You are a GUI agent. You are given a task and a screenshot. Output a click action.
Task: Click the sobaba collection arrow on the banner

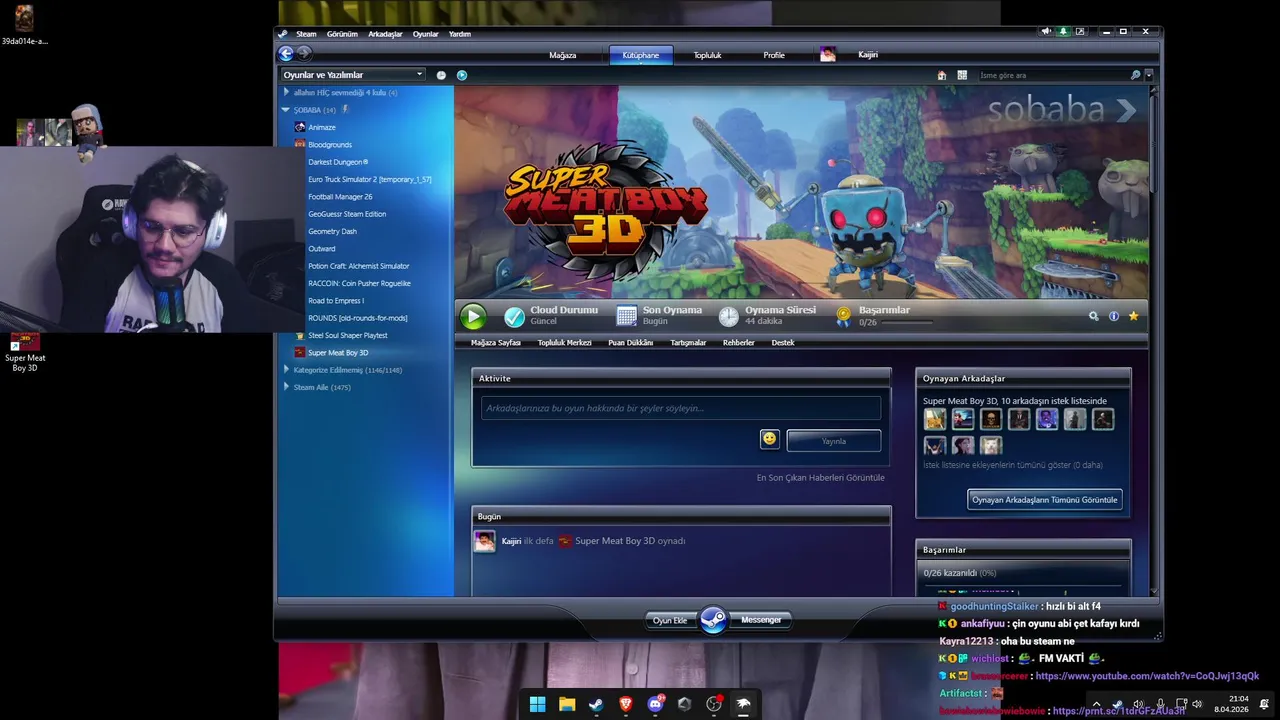[1126, 110]
